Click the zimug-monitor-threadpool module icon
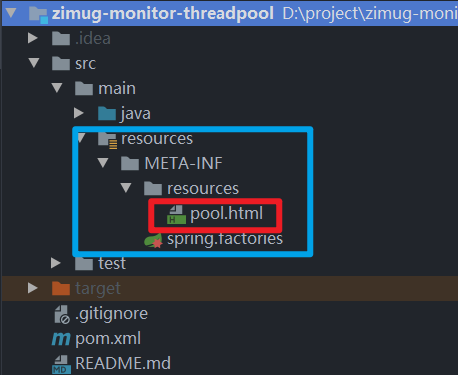The image size is (458, 375). (x=38, y=15)
